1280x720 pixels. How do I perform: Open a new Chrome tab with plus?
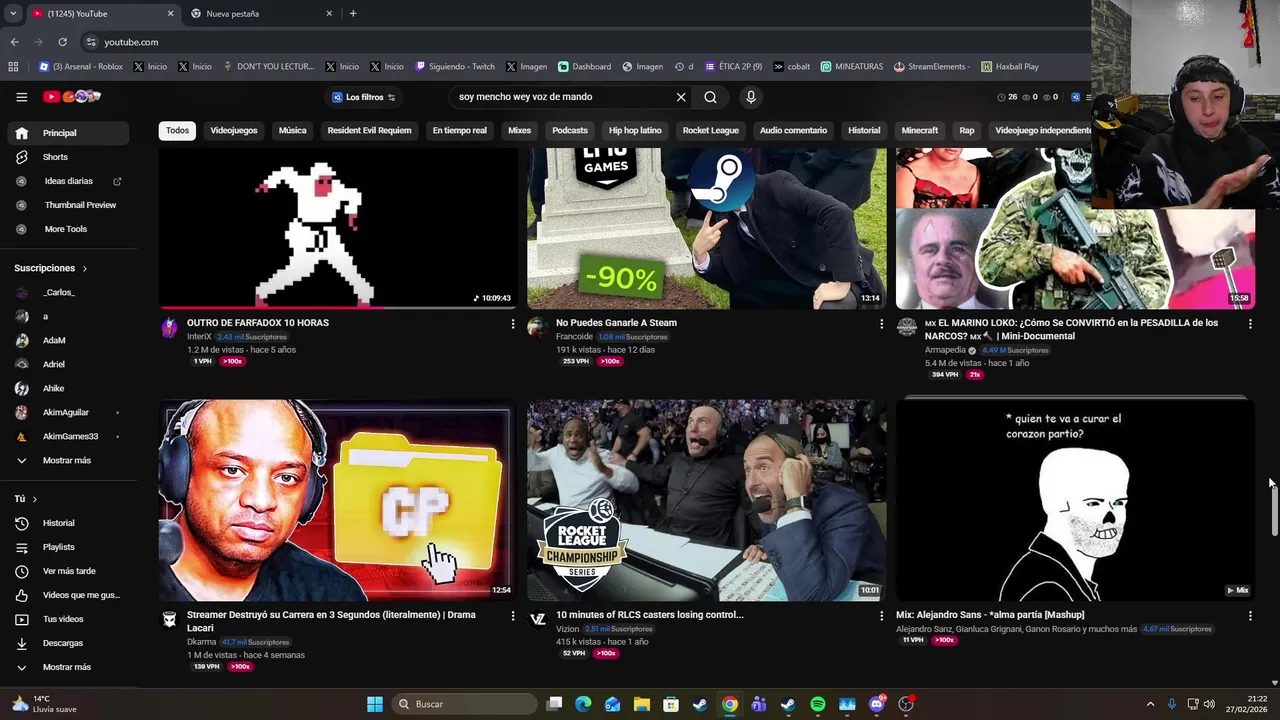tap(353, 13)
